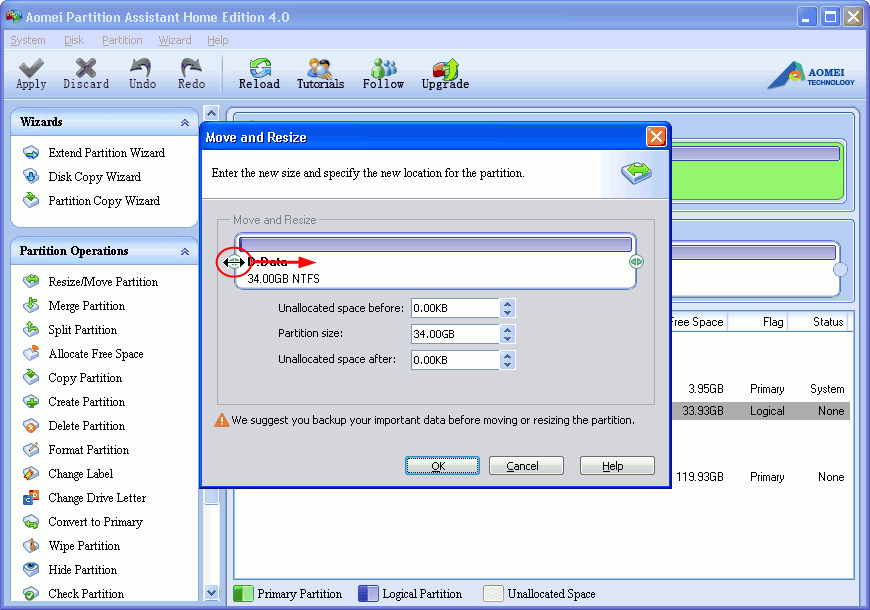Click Logical Partition legend swatch
Viewport: 870px width, 610px height.
pos(368,593)
